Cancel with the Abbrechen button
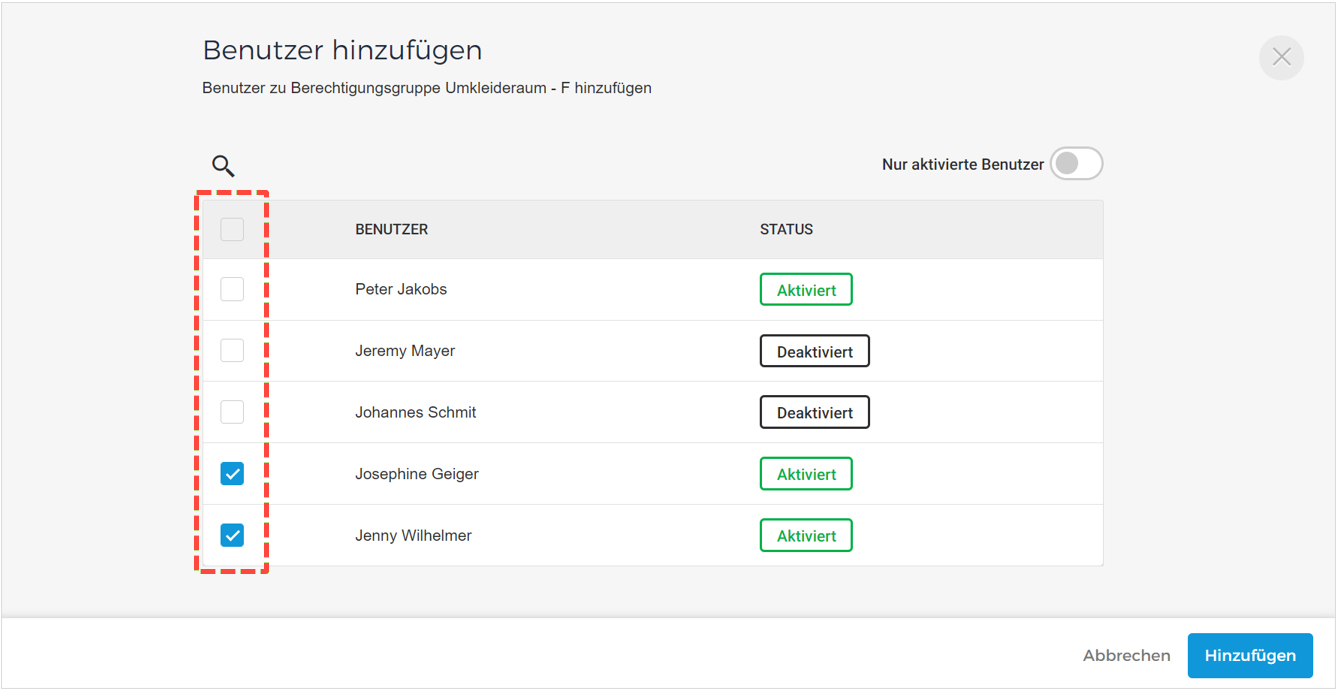Viewport: 1337px width, 690px height. pyautogui.click(x=1126, y=656)
